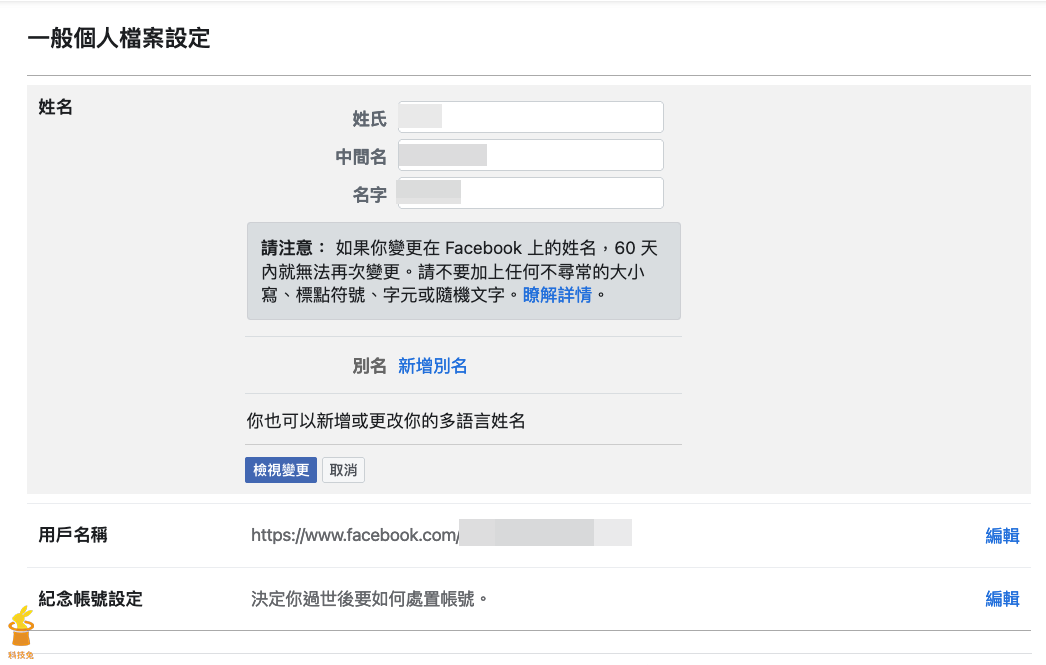Click 新增別名 to add a nickname
Image resolution: width=1046 pixels, height=665 pixels.
coord(432,366)
